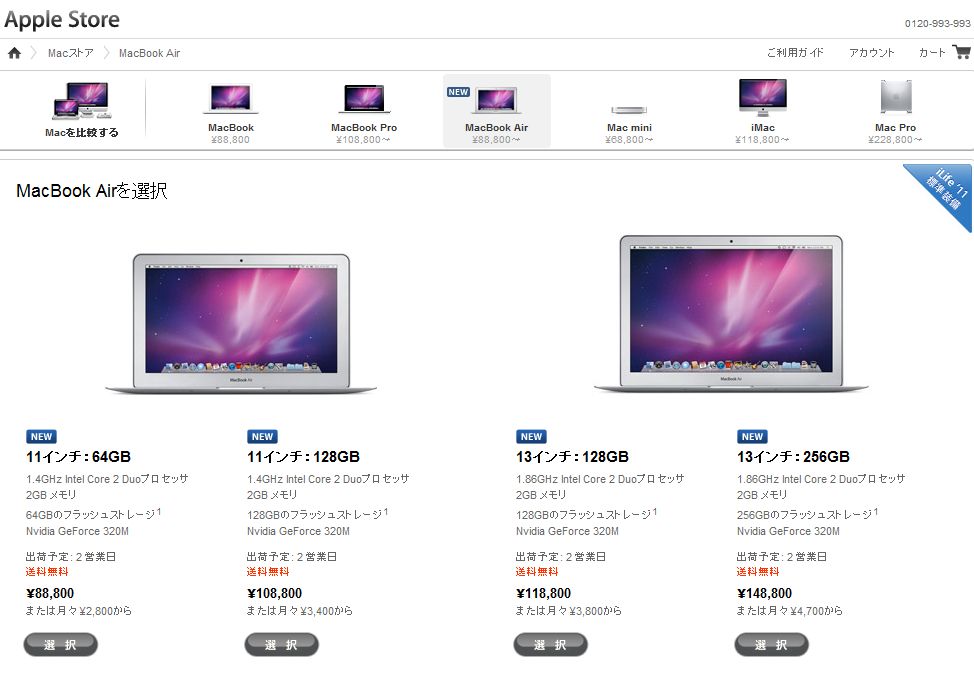Open the Mac Pro product icon
This screenshot has width=974, height=677.
tap(896, 97)
